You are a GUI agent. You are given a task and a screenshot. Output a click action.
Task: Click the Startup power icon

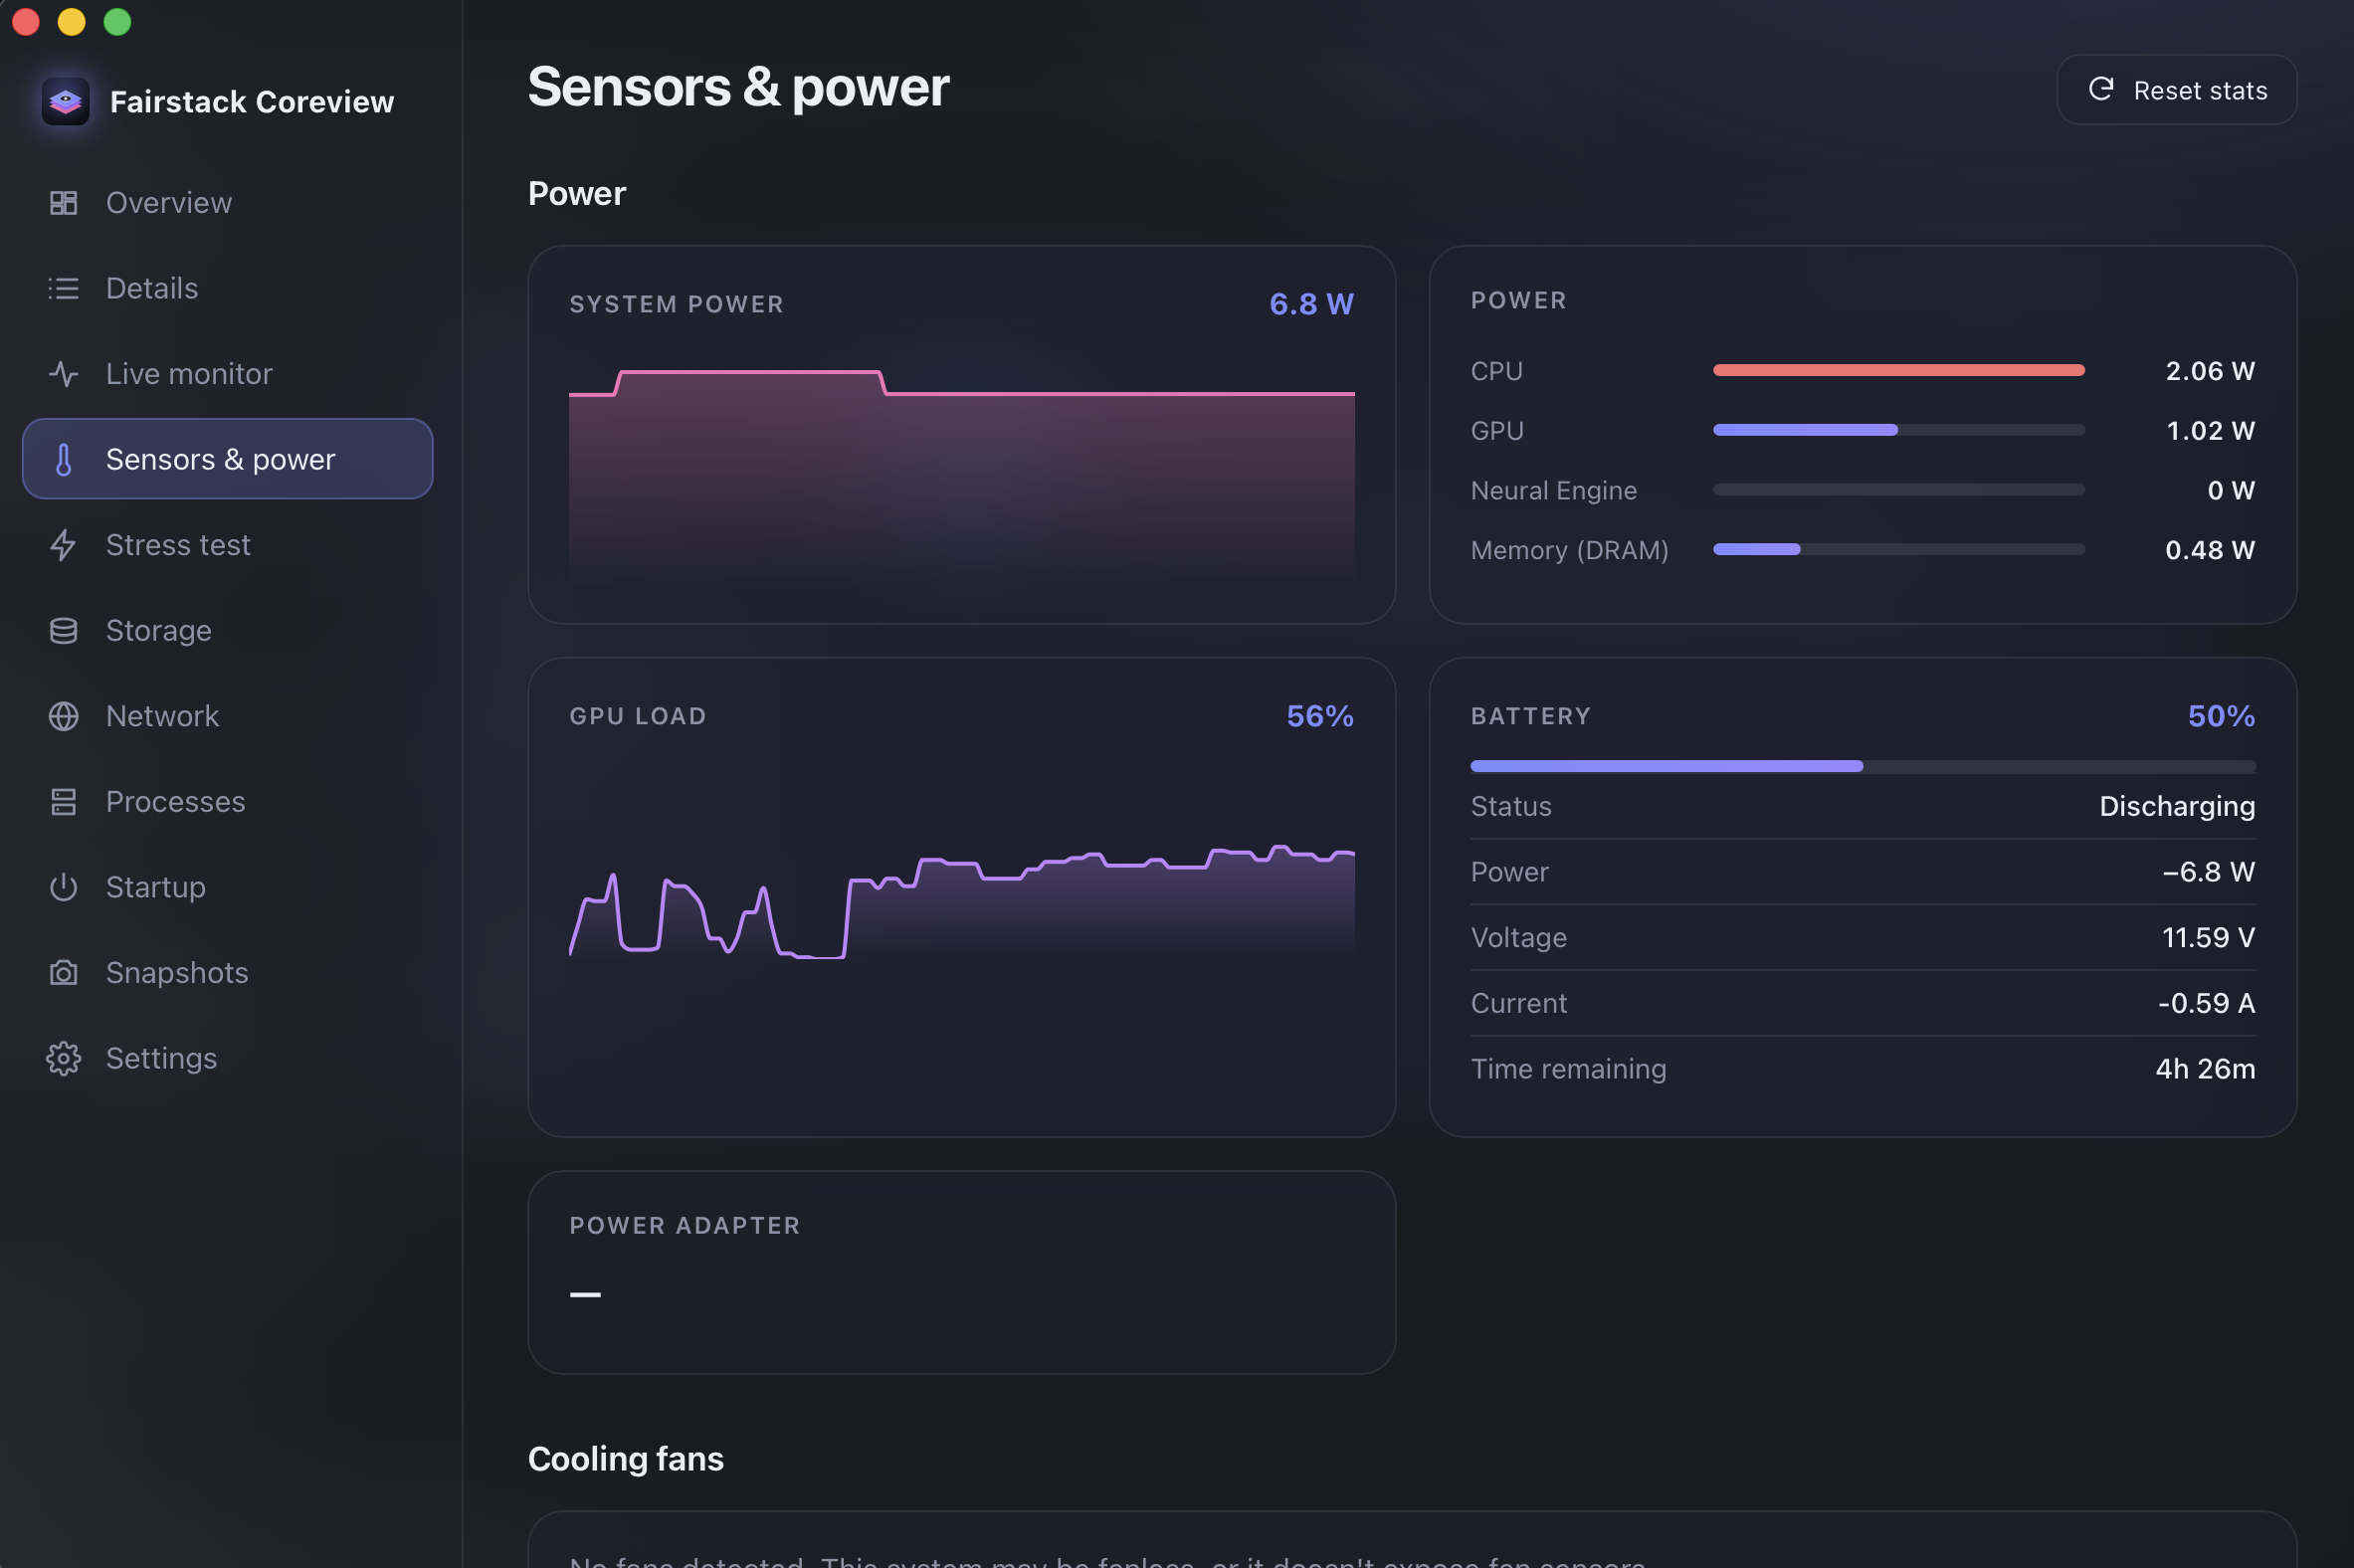(x=63, y=887)
